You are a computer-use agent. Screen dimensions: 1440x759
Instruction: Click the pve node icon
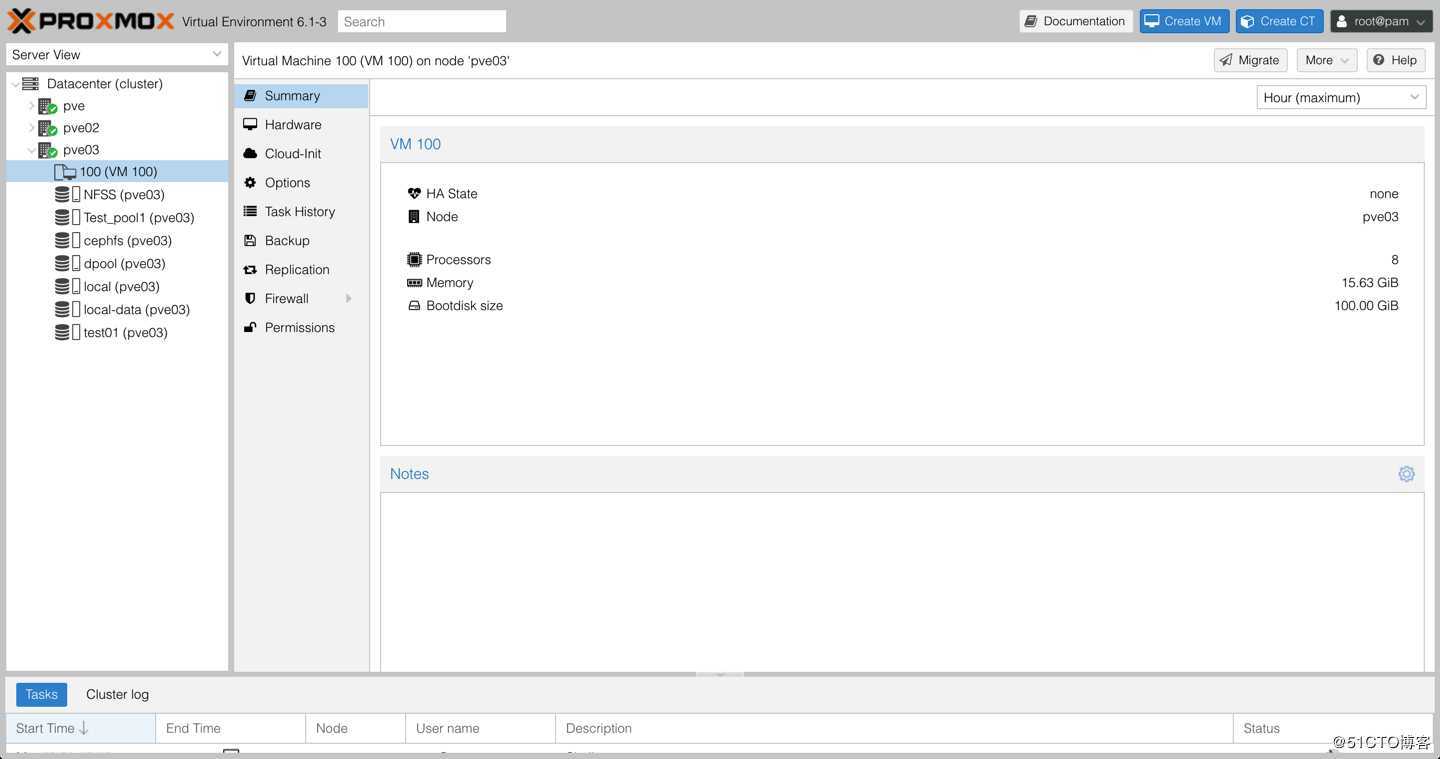[x=47, y=106]
